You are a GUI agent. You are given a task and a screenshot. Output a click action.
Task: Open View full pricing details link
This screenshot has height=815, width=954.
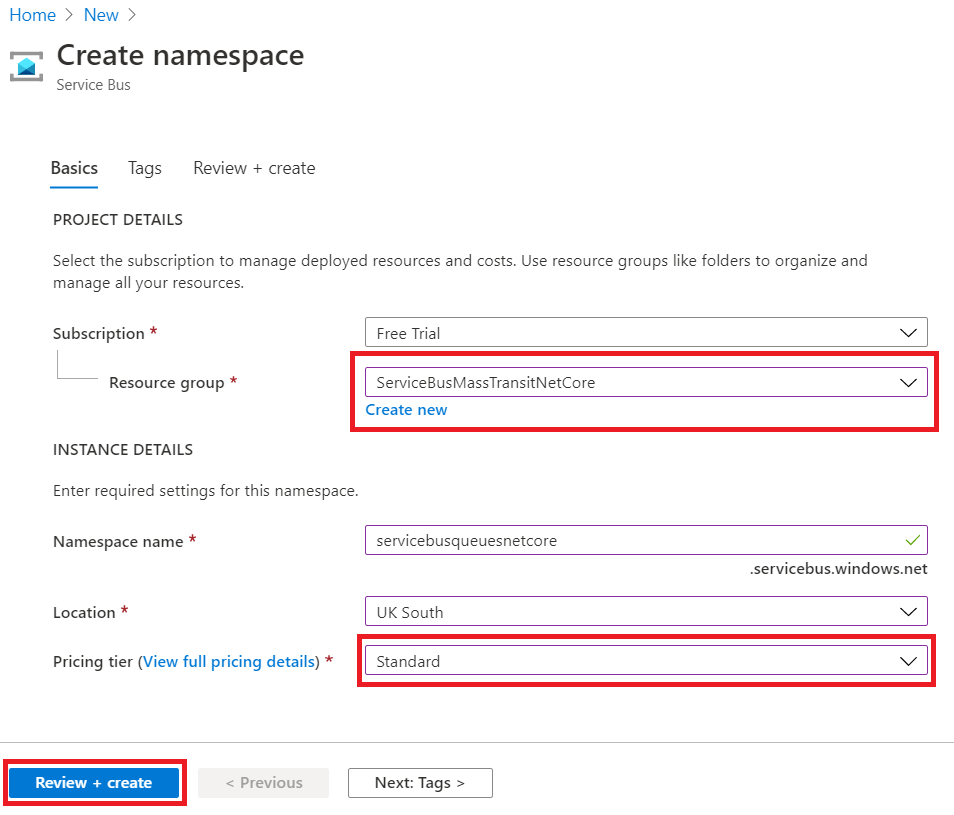coord(231,661)
